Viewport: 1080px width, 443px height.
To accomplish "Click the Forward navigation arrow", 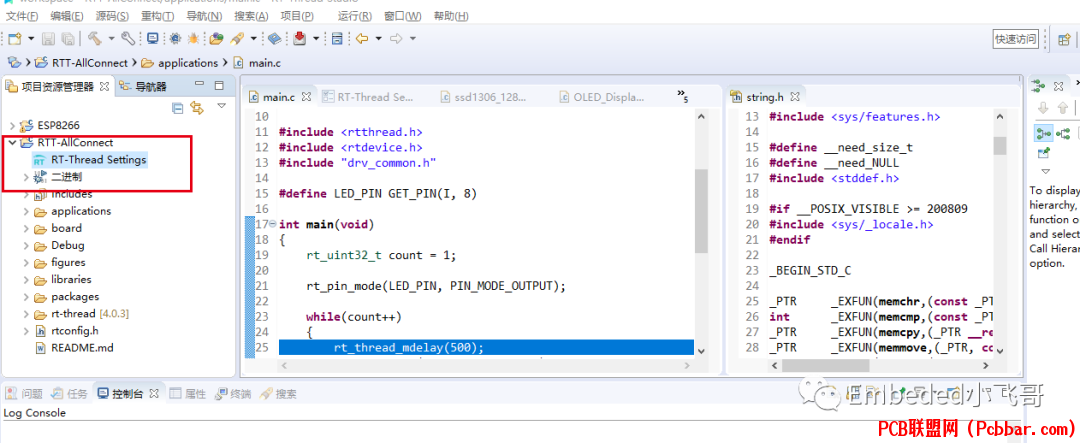I will 396,39.
